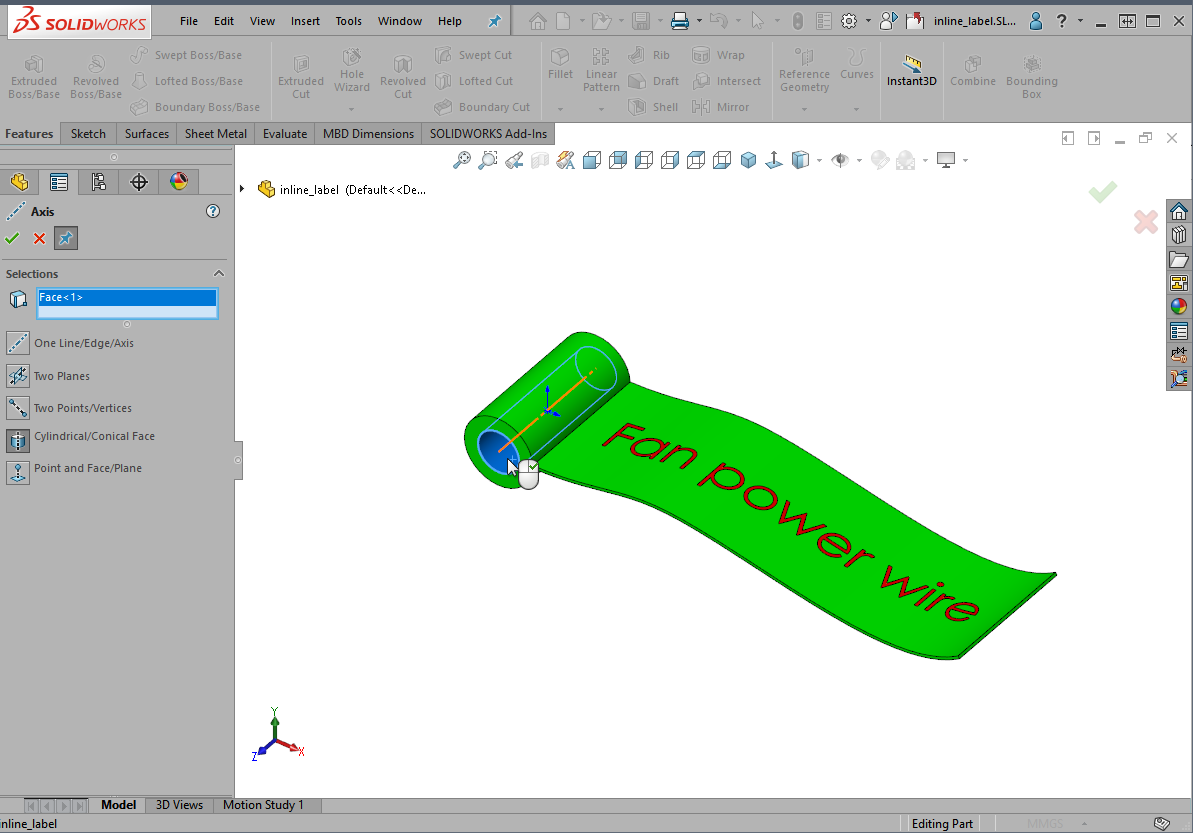Viewport: 1193px width, 833px height.
Task: Click the blue inner cylinder face
Action: (x=495, y=449)
